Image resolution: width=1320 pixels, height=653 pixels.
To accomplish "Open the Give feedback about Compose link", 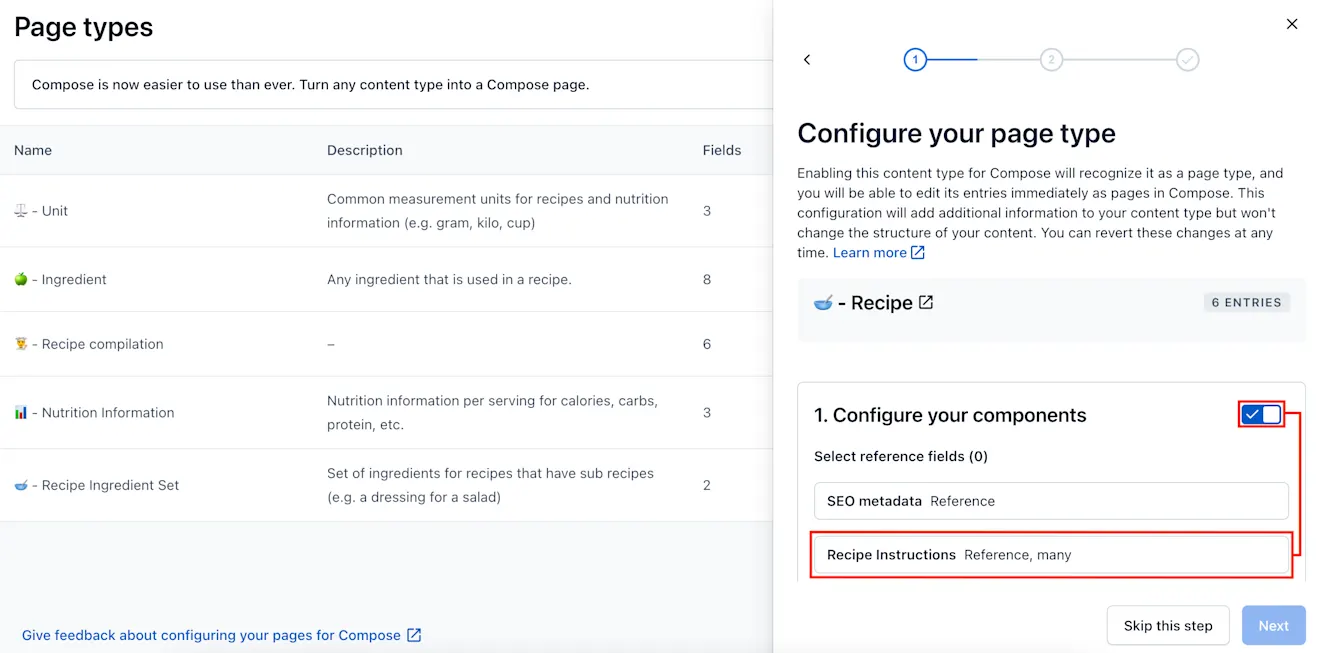I will [211, 635].
